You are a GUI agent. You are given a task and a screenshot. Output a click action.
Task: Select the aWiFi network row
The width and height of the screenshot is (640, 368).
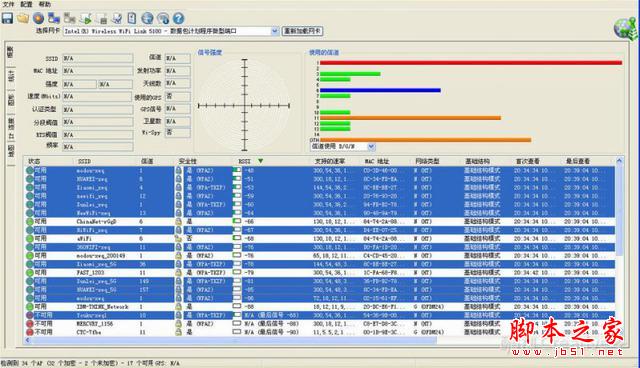(320, 239)
